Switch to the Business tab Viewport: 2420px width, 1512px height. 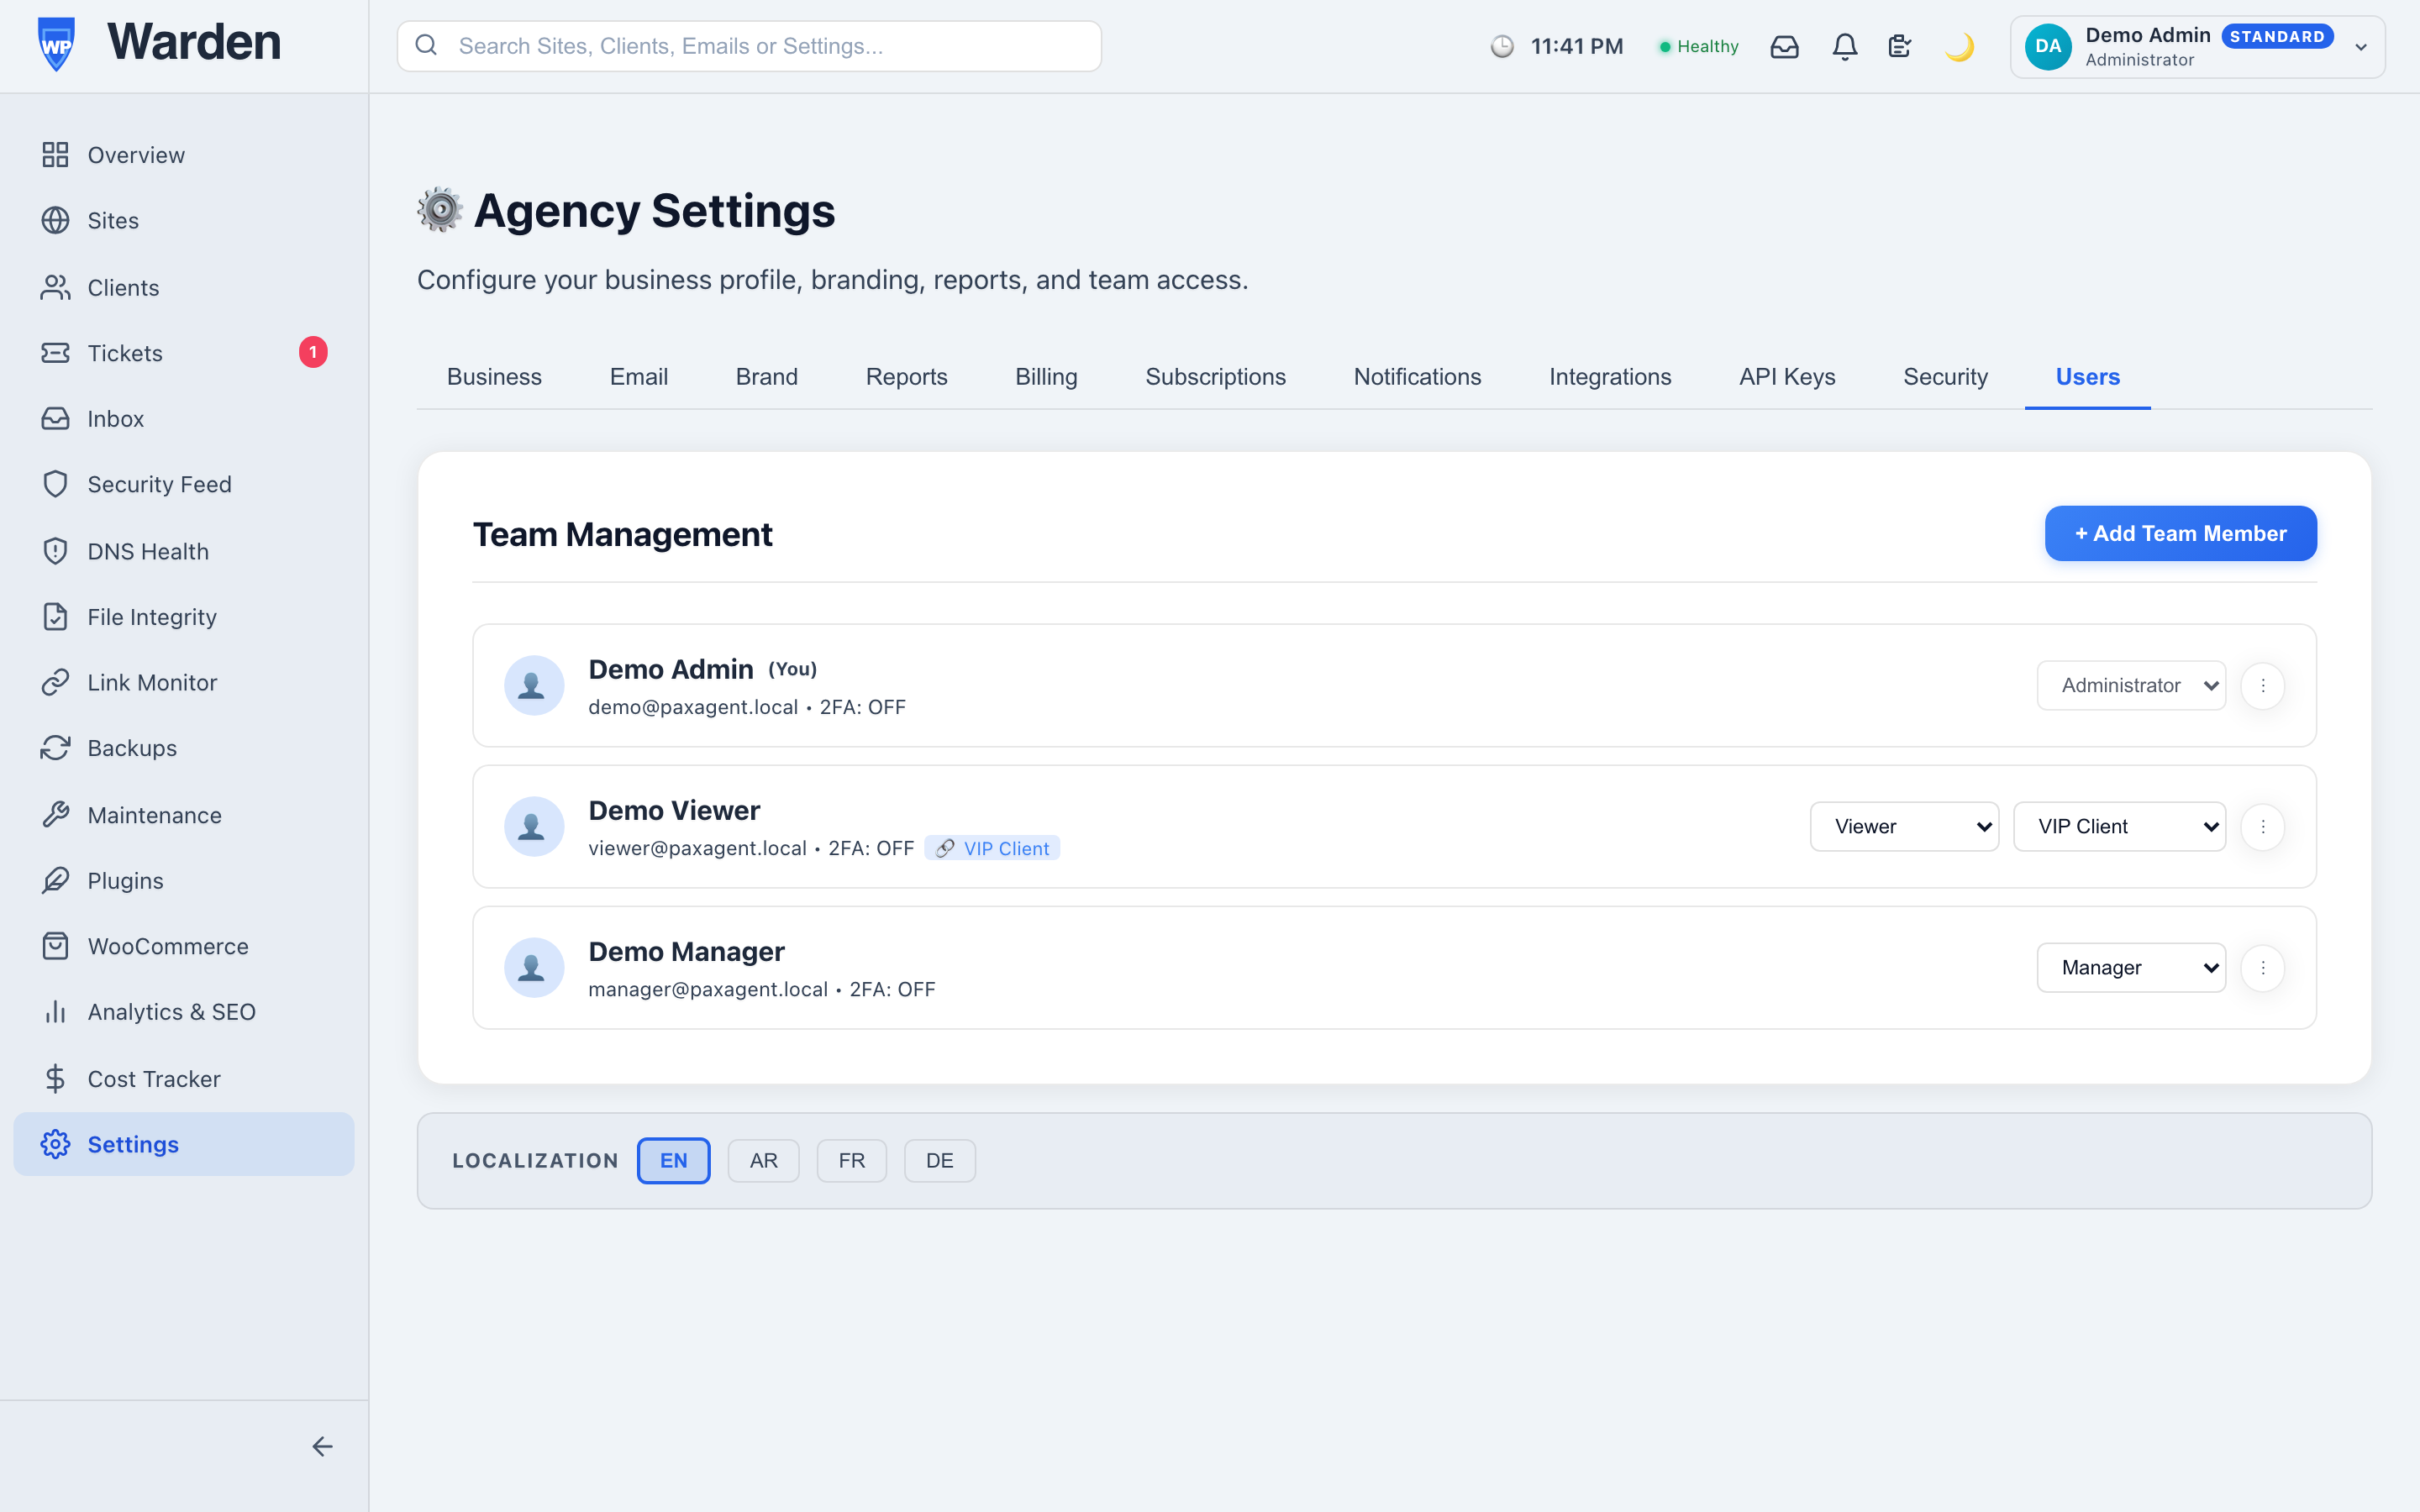pos(494,377)
